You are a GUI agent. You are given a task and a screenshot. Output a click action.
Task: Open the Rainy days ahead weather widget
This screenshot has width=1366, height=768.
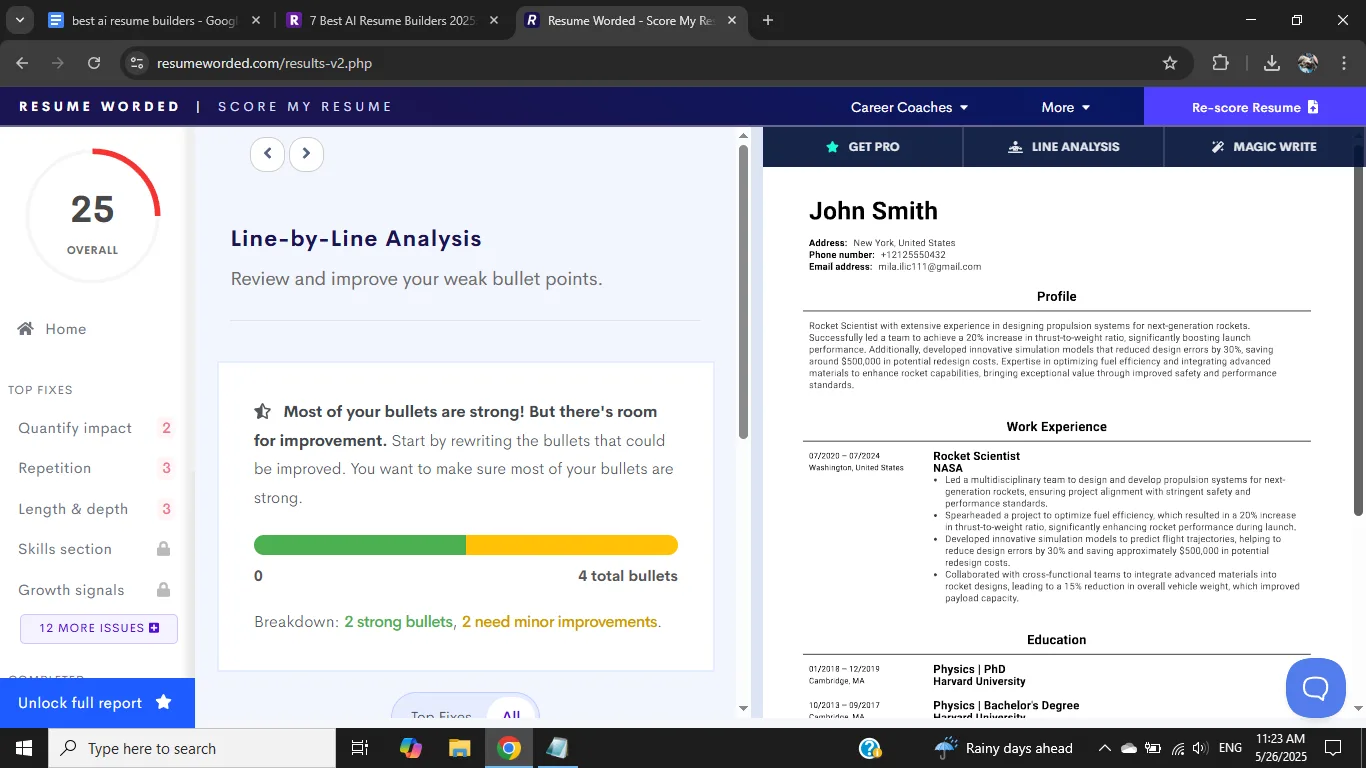(x=1003, y=748)
